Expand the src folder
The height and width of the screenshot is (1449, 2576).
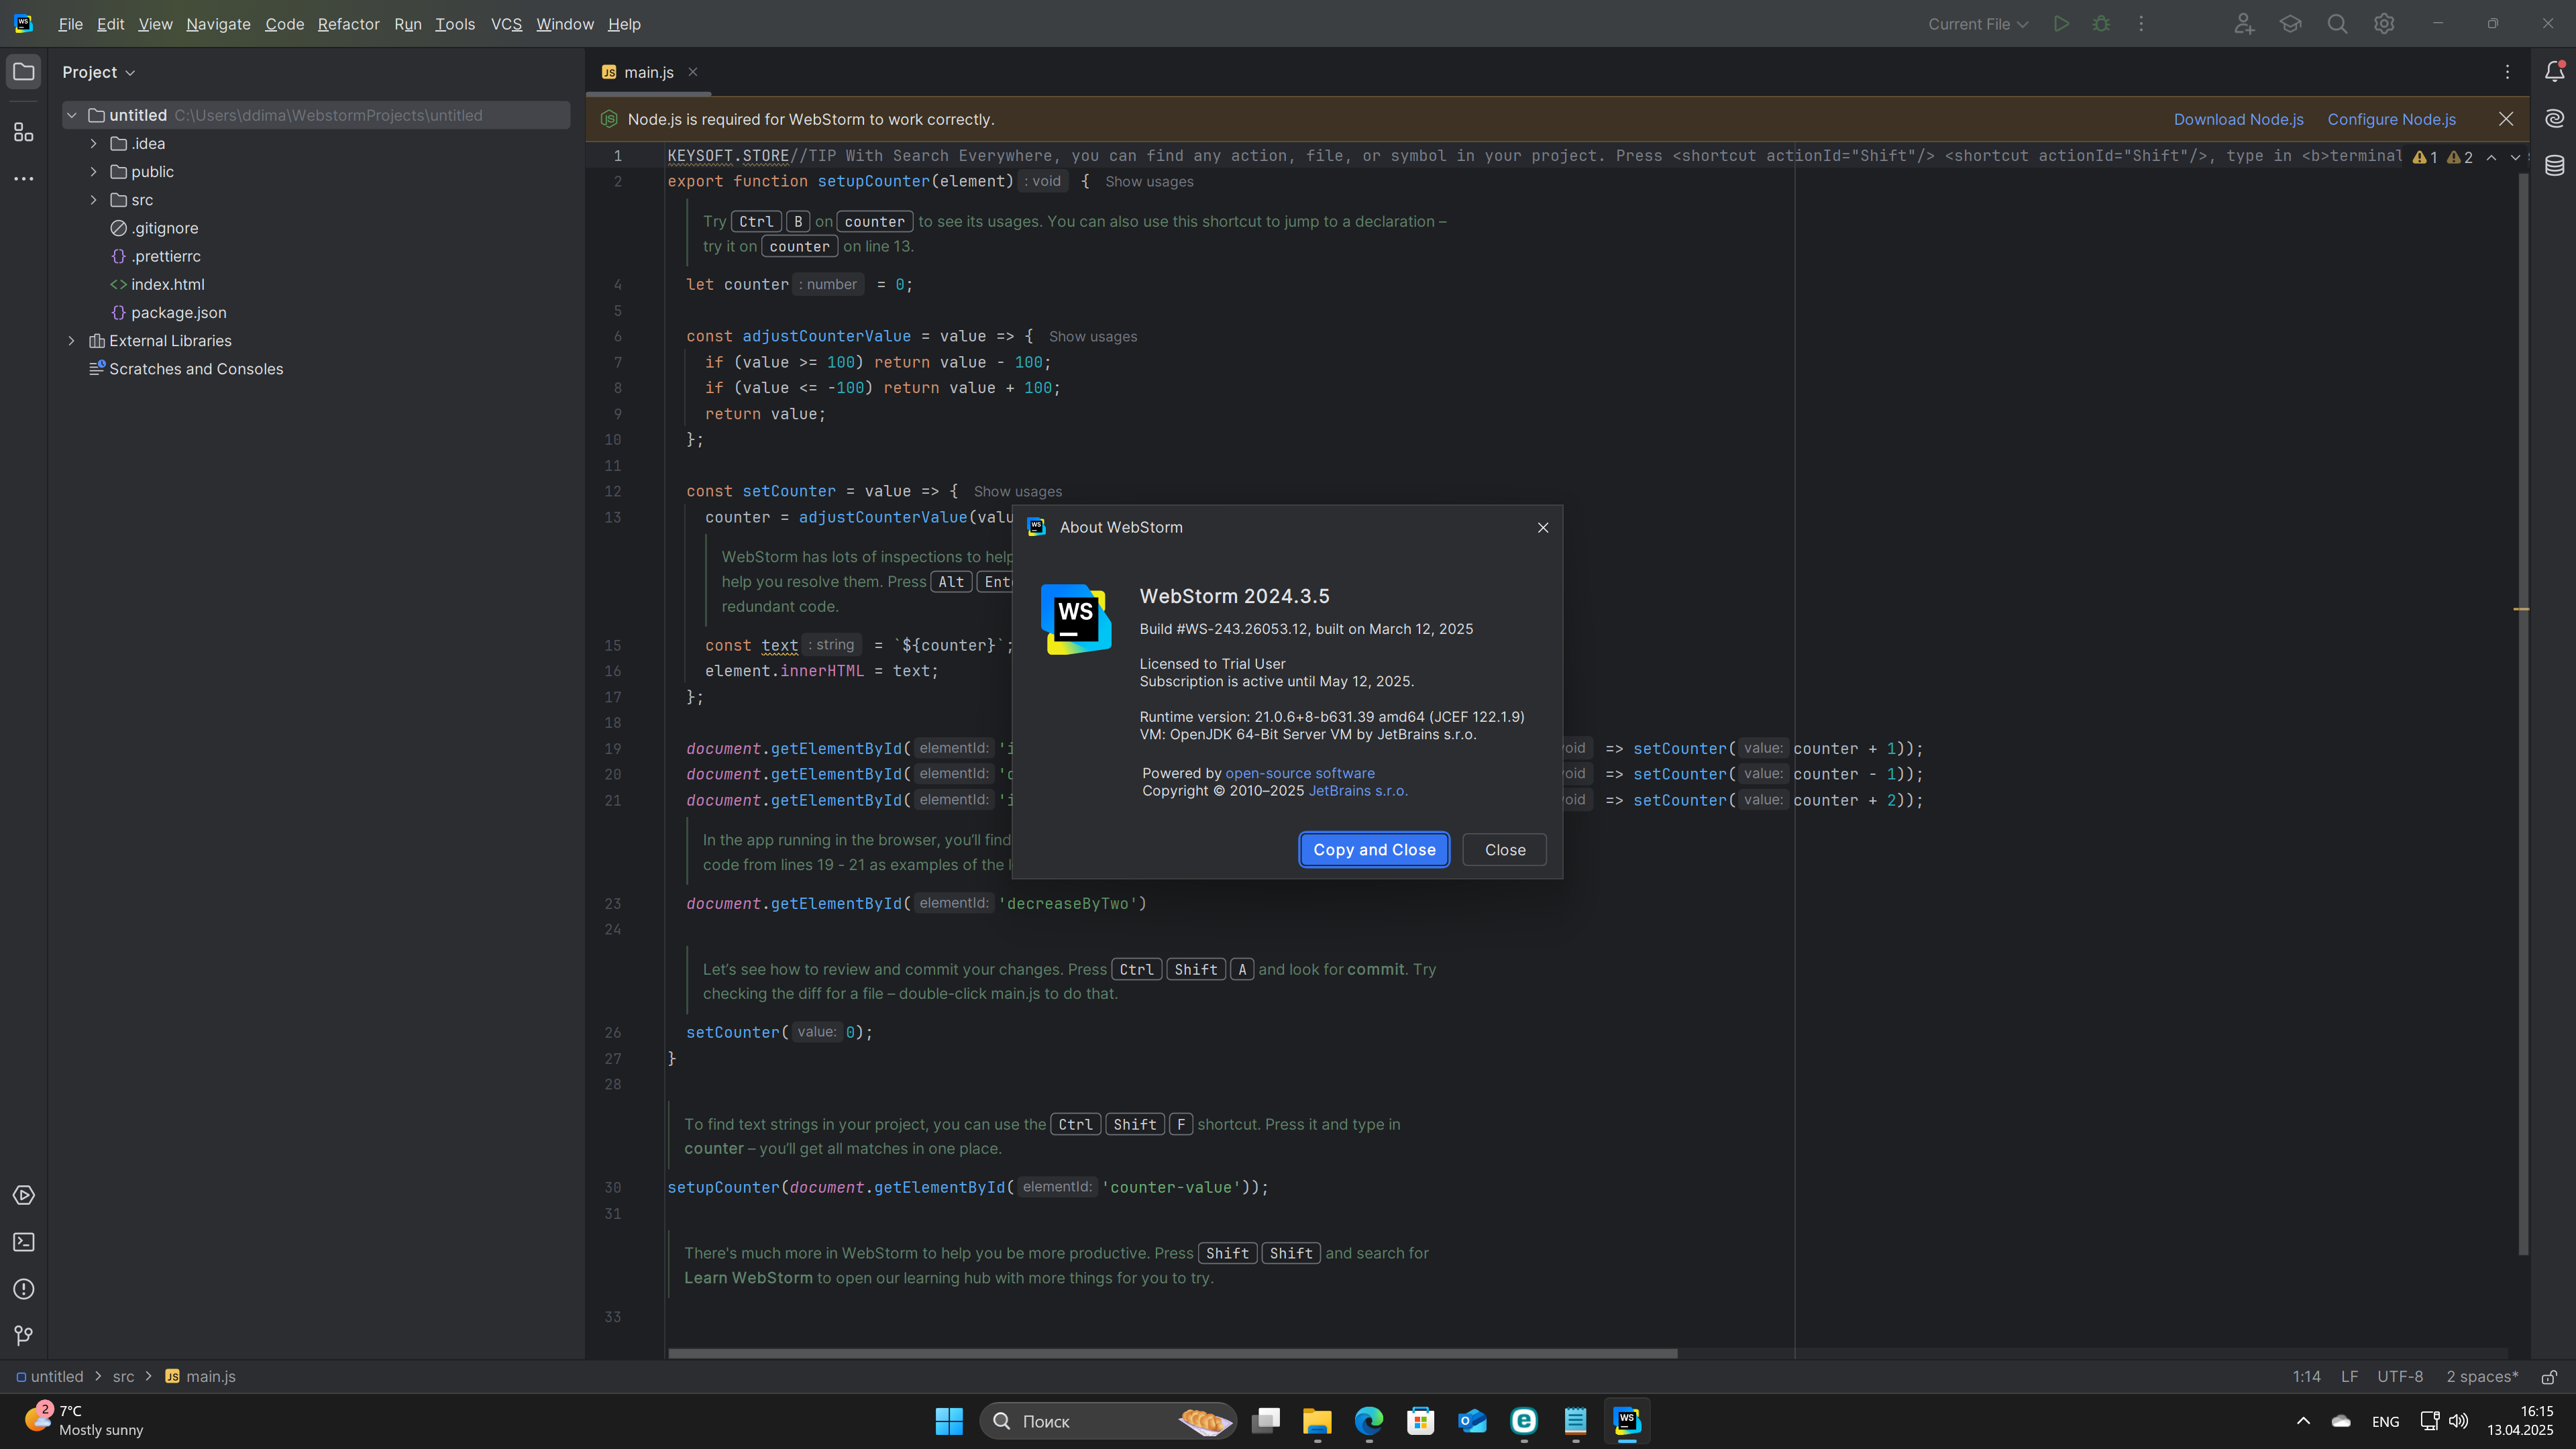tap(94, 200)
